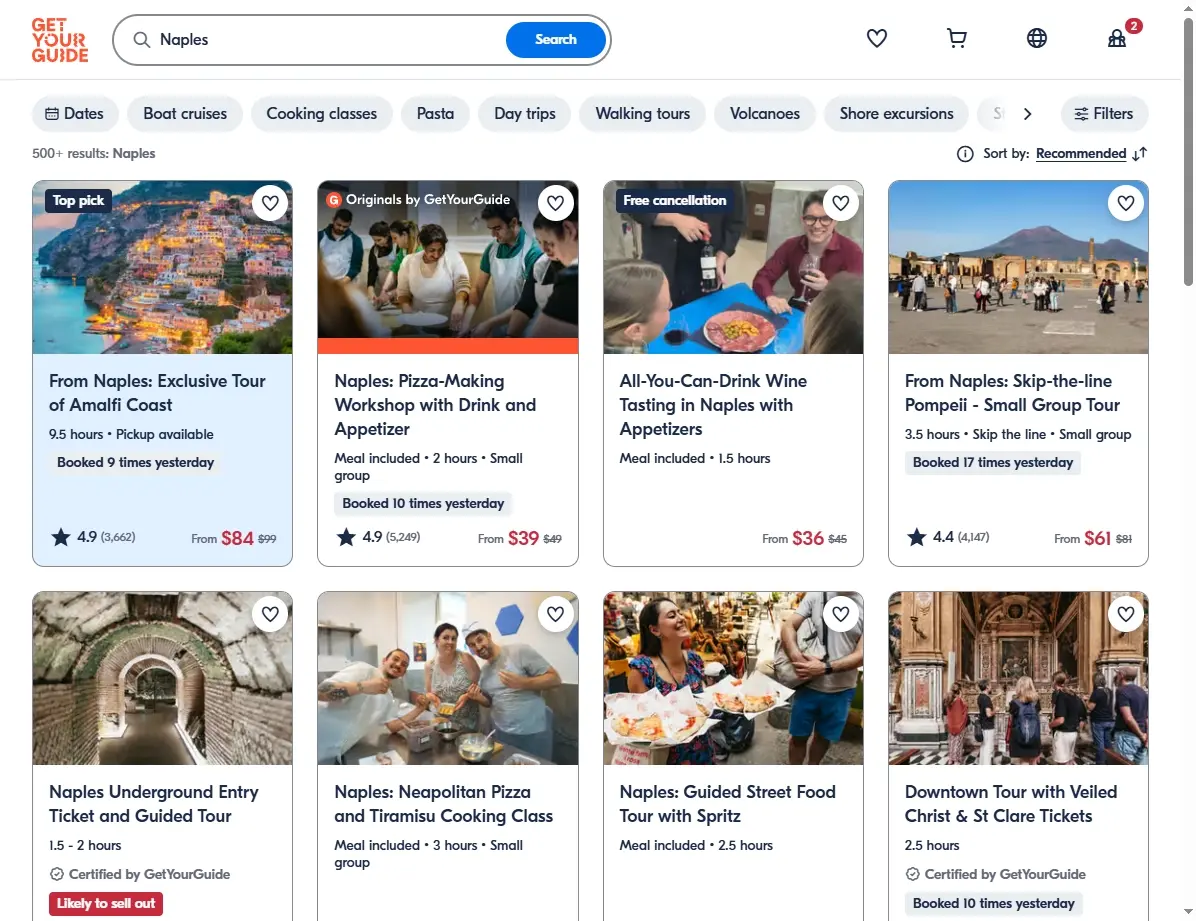Click the pizza-making workshop photo

click(448, 268)
